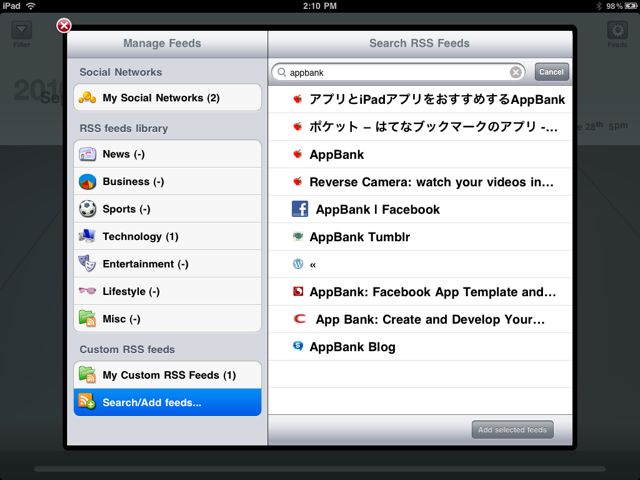Screen dimensions: 640x480
Task: Click the Entertainment theater masks icon
Action: point(87,263)
